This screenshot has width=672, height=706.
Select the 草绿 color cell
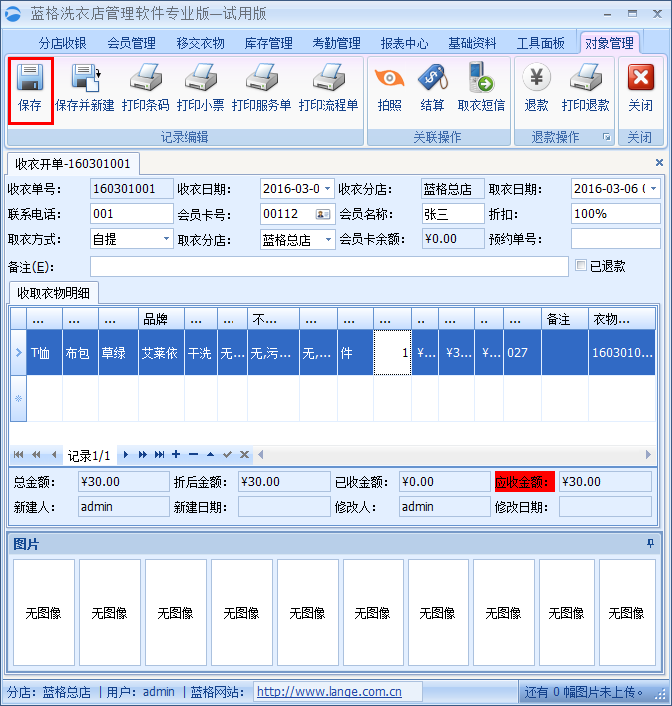[x=118, y=353]
